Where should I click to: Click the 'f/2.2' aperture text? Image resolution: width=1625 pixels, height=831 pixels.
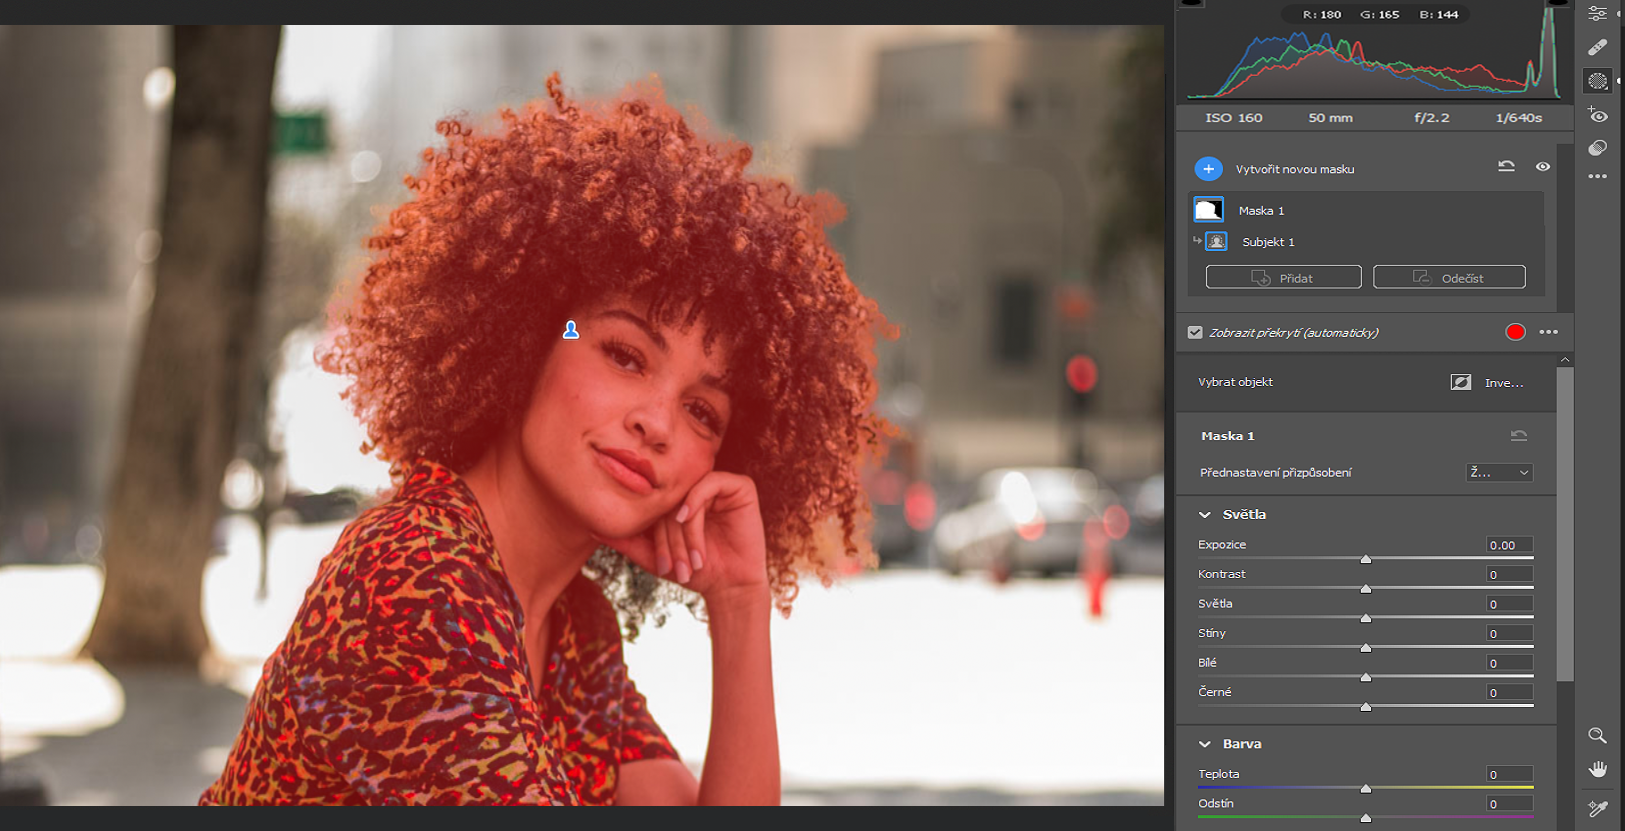[1431, 118]
